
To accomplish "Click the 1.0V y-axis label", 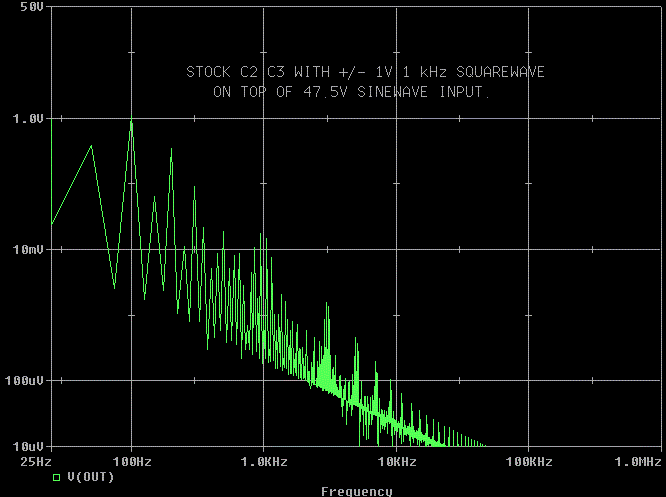I will [x=28, y=118].
